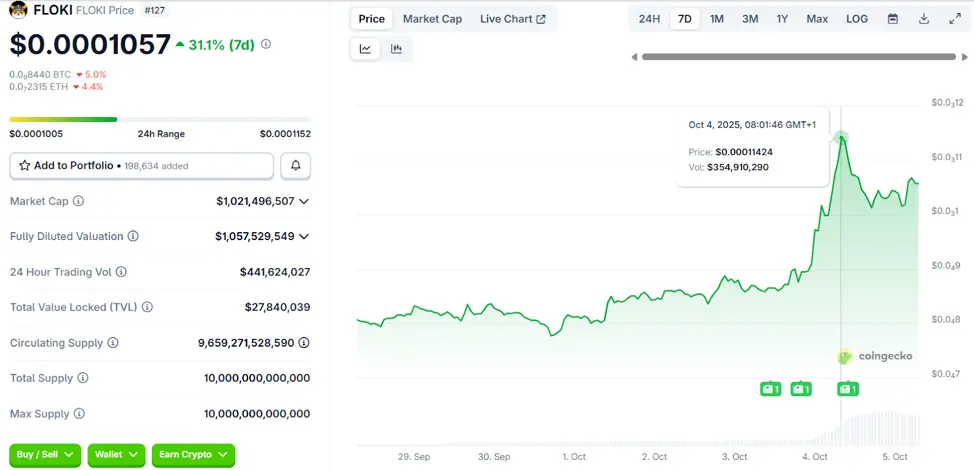Click Add to Portfolio button

[141, 165]
